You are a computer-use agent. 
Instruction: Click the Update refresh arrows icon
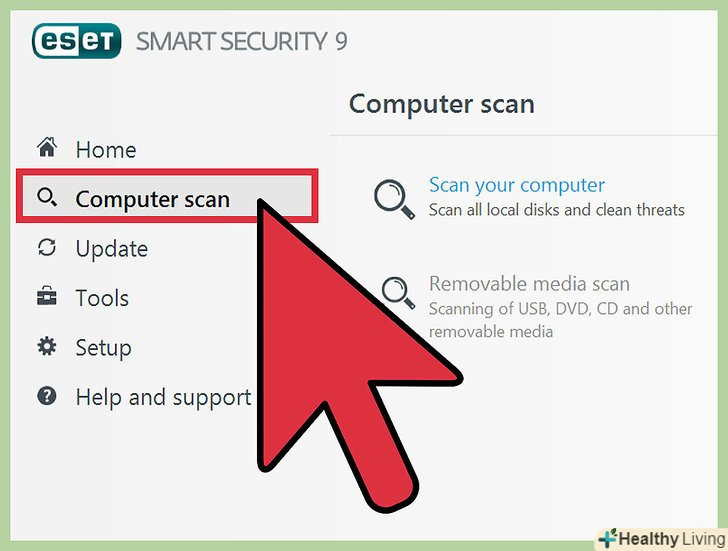point(47,247)
